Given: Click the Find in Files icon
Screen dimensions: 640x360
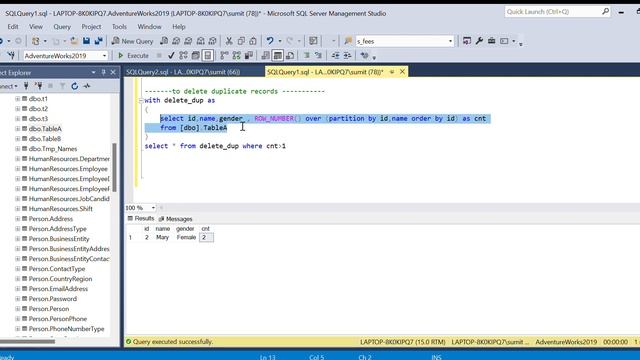Looking at the screenshot, I should (348, 41).
